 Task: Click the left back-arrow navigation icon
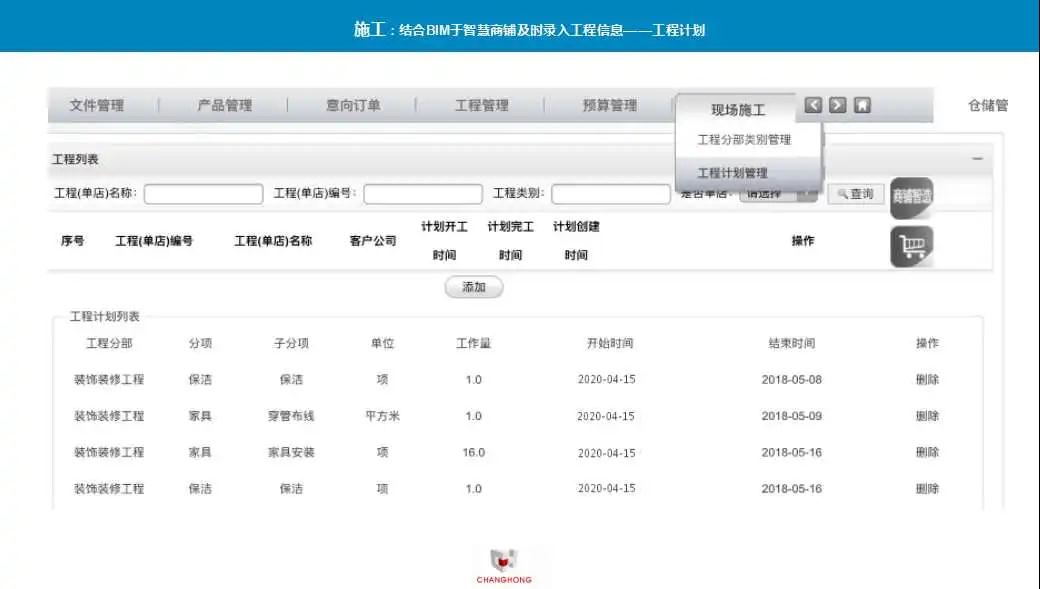[813, 105]
